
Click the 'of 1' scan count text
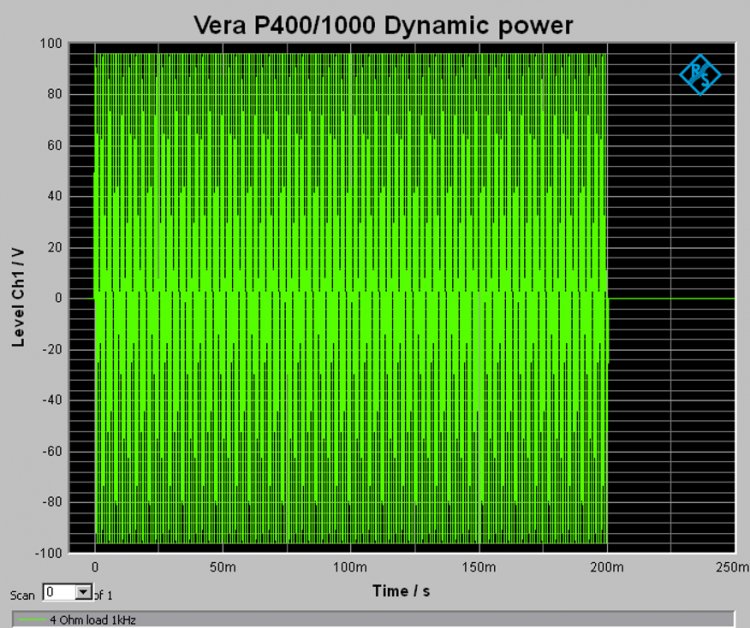pyautogui.click(x=103, y=595)
